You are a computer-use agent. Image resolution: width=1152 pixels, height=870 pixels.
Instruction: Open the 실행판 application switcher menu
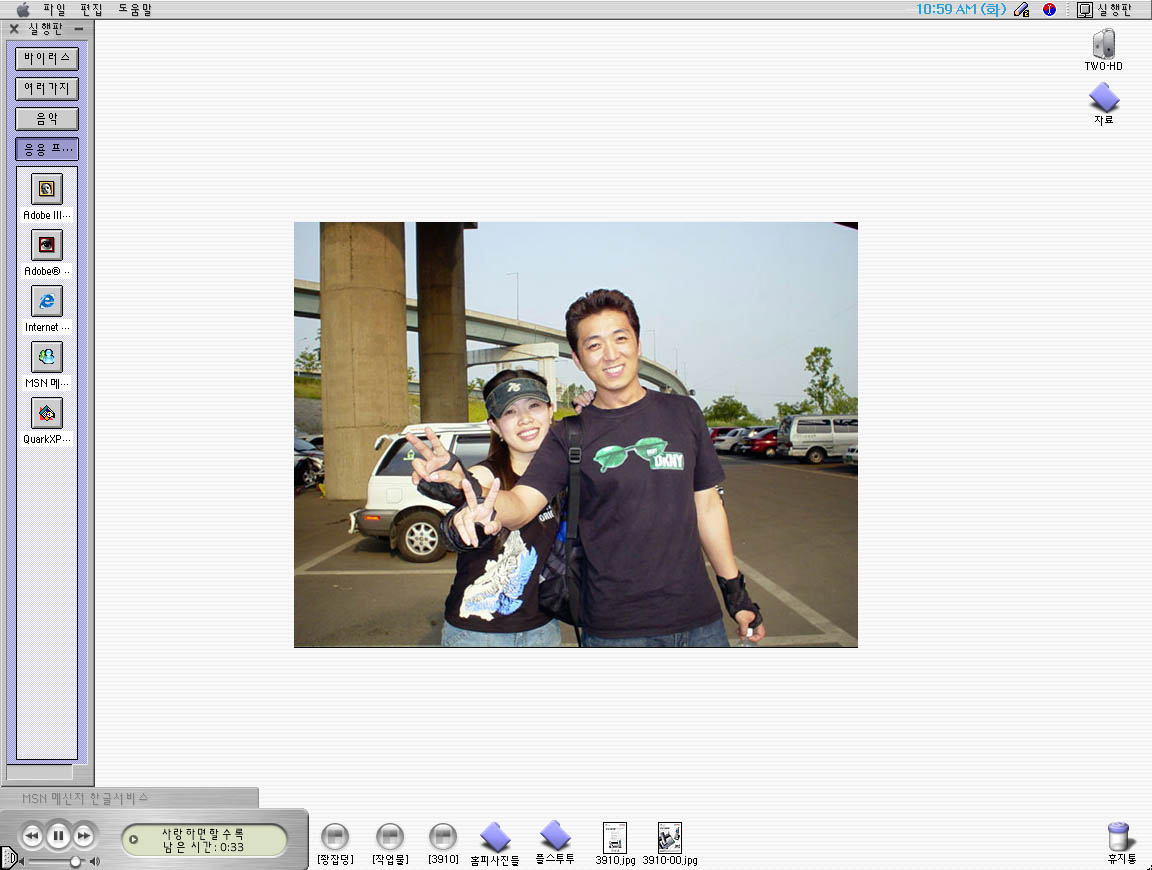click(x=1105, y=9)
